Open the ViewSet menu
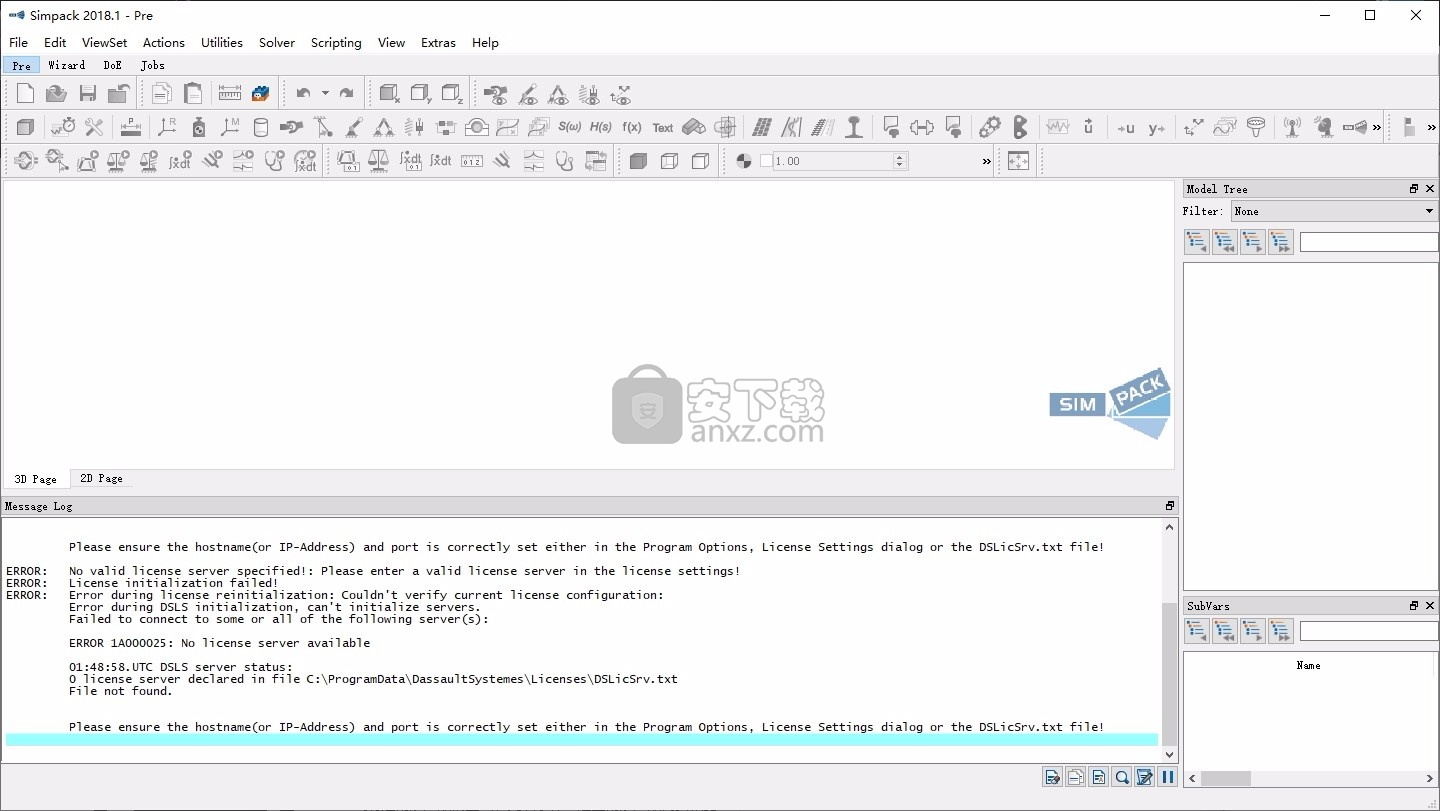Image resolution: width=1440 pixels, height=811 pixels. [x=105, y=42]
